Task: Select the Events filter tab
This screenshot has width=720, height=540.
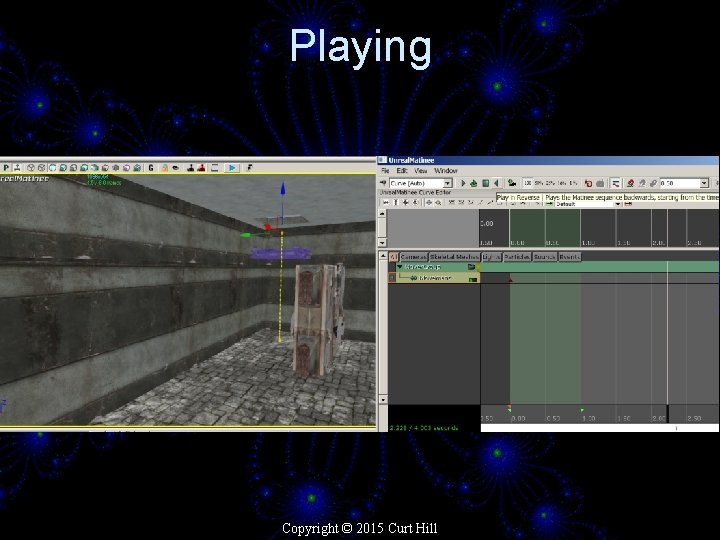Action: [x=570, y=257]
